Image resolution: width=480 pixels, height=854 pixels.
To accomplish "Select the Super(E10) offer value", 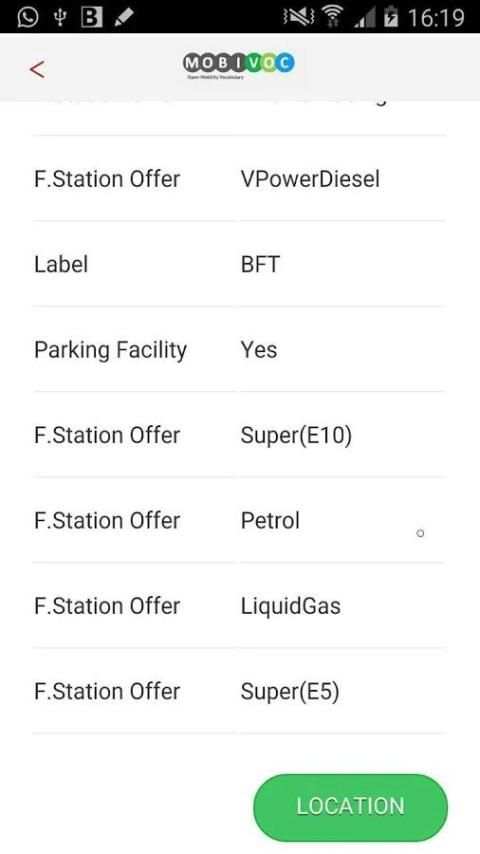I will pos(296,435).
